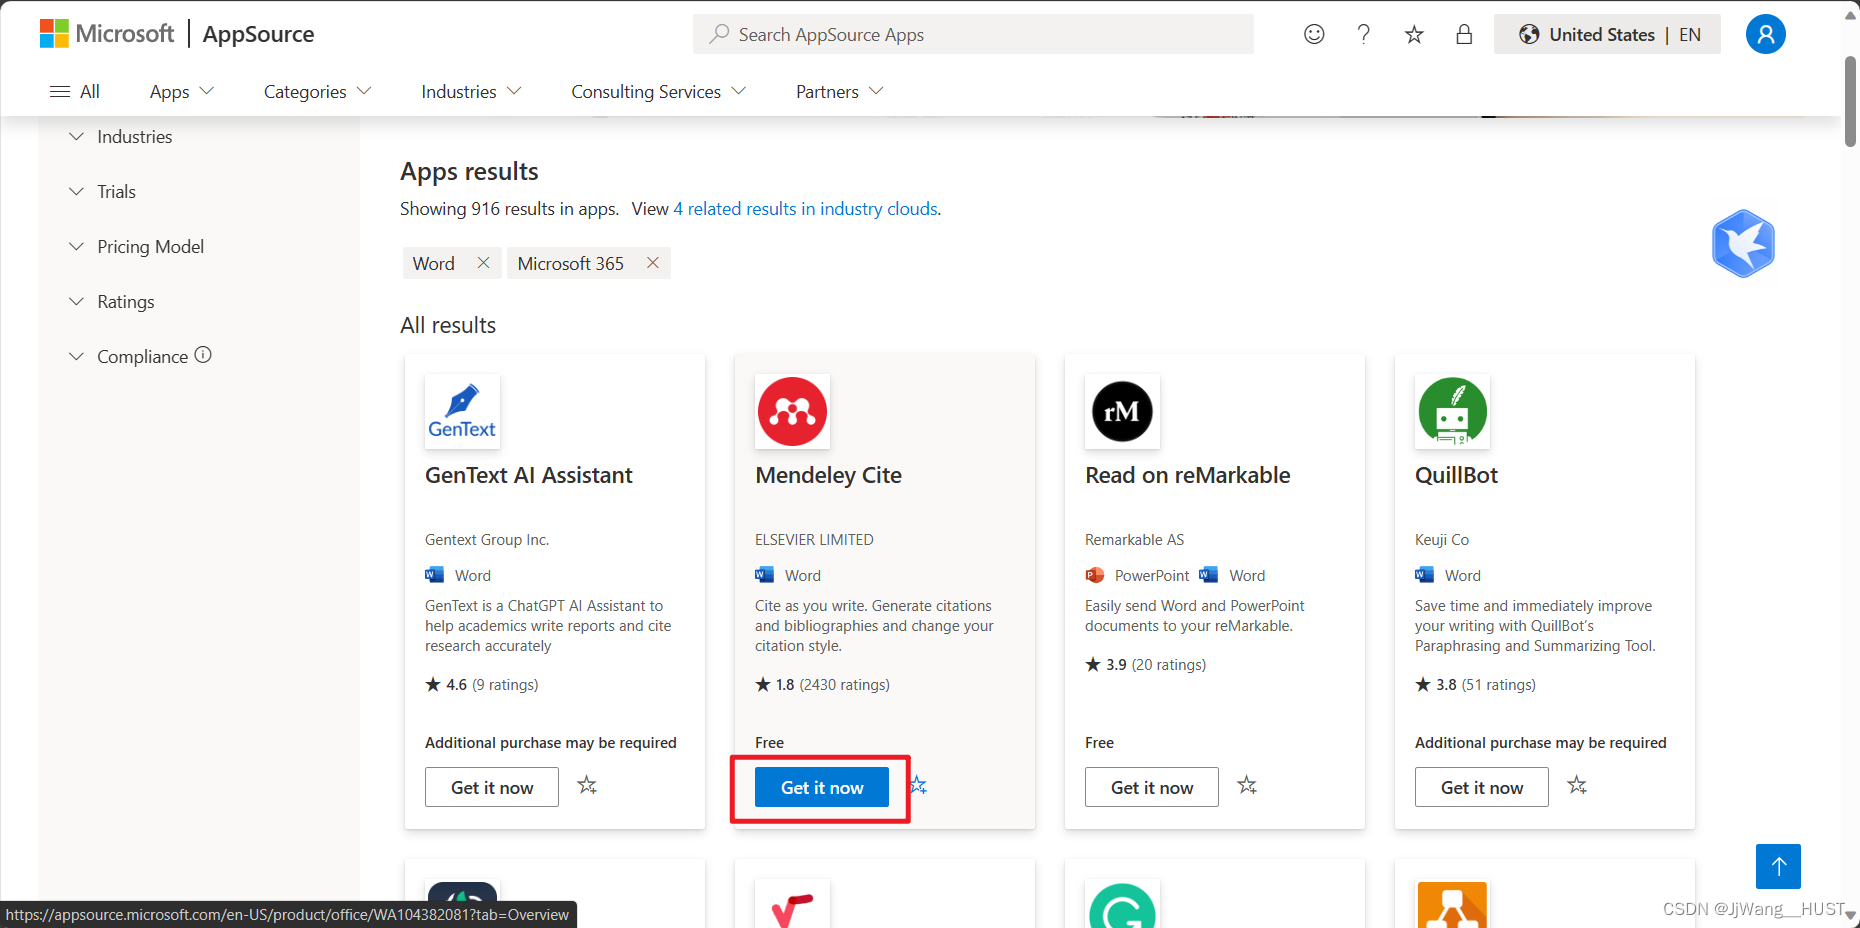Open the Industries dropdown in top nav
This screenshot has height=928, width=1860.
pyautogui.click(x=471, y=91)
